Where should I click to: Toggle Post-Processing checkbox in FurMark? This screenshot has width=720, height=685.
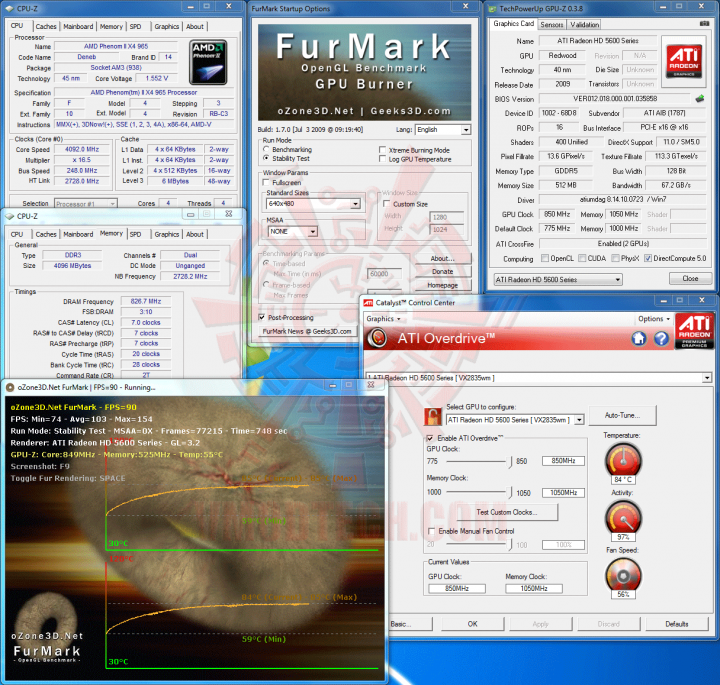pos(262,317)
